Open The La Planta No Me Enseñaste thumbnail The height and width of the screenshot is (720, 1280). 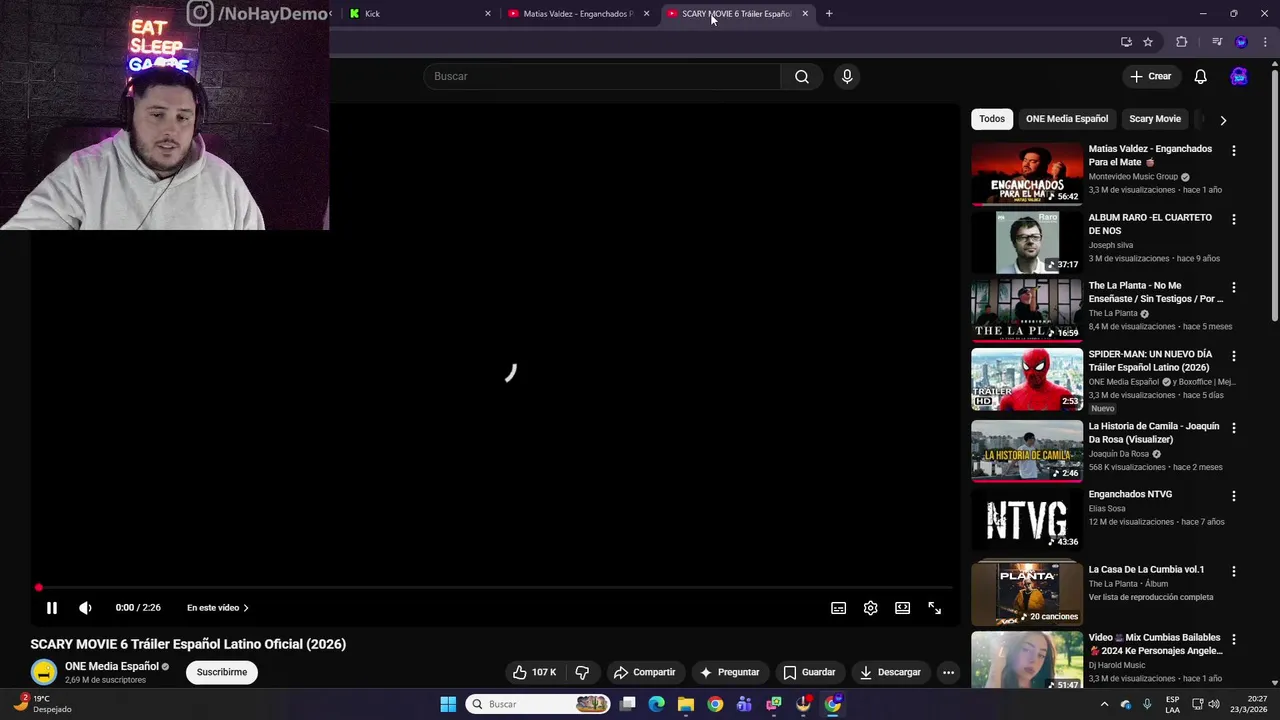1027,310
